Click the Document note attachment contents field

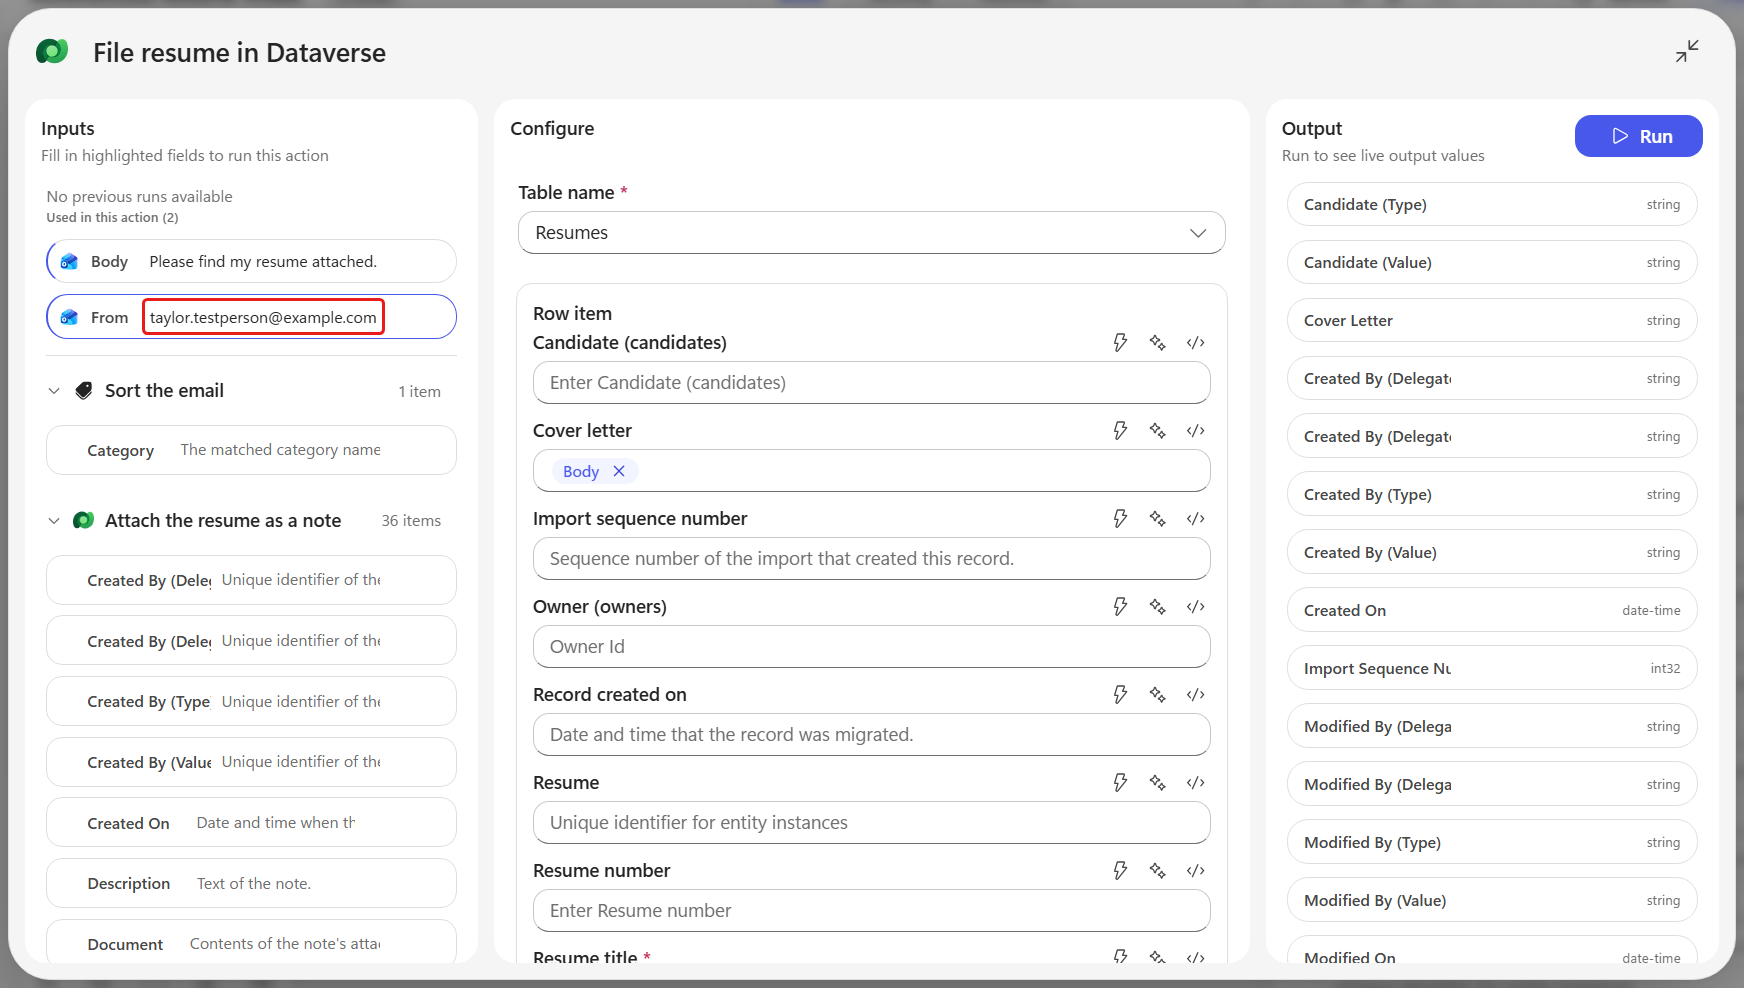[x=252, y=943]
